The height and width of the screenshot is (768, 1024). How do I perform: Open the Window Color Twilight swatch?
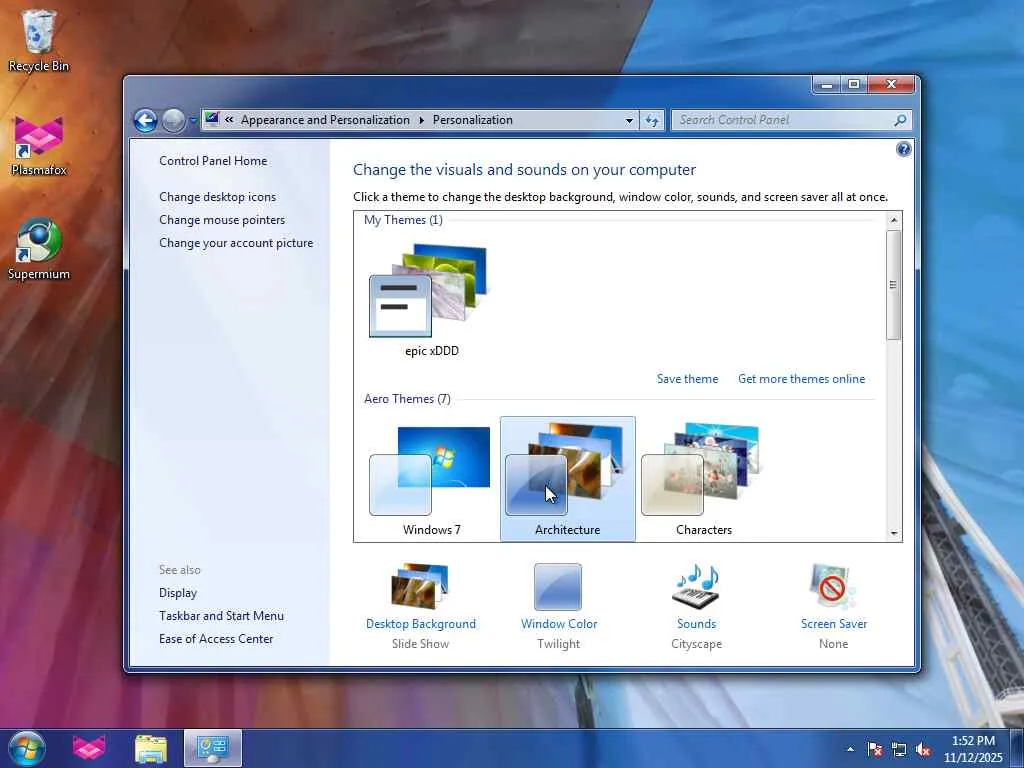(558, 587)
